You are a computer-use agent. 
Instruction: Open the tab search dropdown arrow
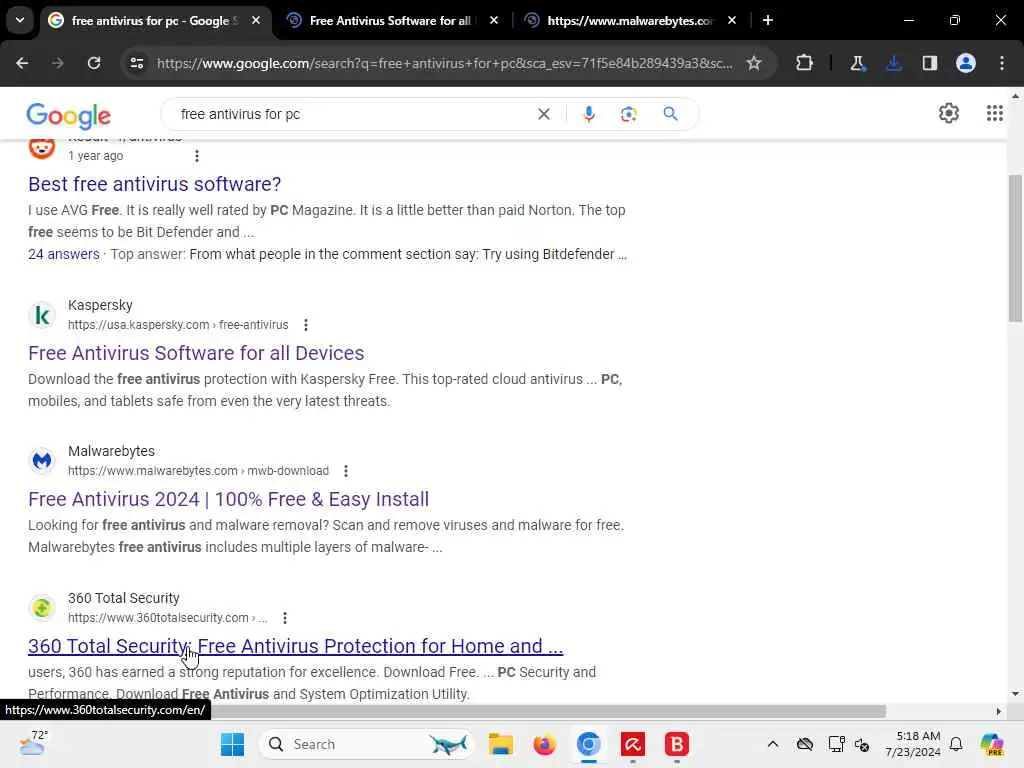click(x=20, y=20)
